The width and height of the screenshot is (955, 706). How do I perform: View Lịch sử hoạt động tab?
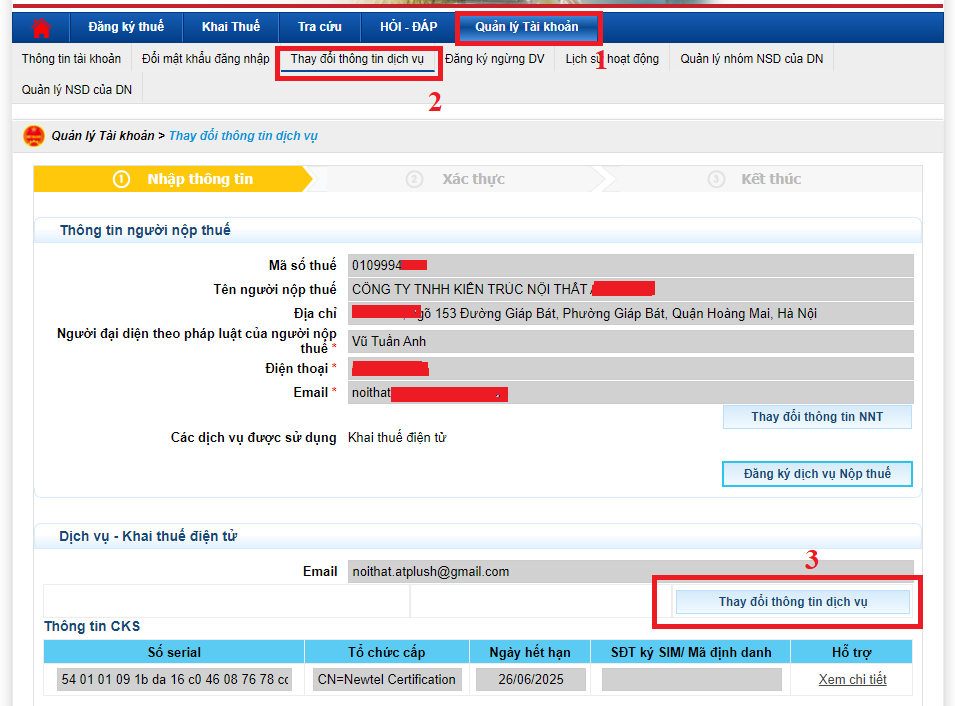pyautogui.click(x=612, y=59)
